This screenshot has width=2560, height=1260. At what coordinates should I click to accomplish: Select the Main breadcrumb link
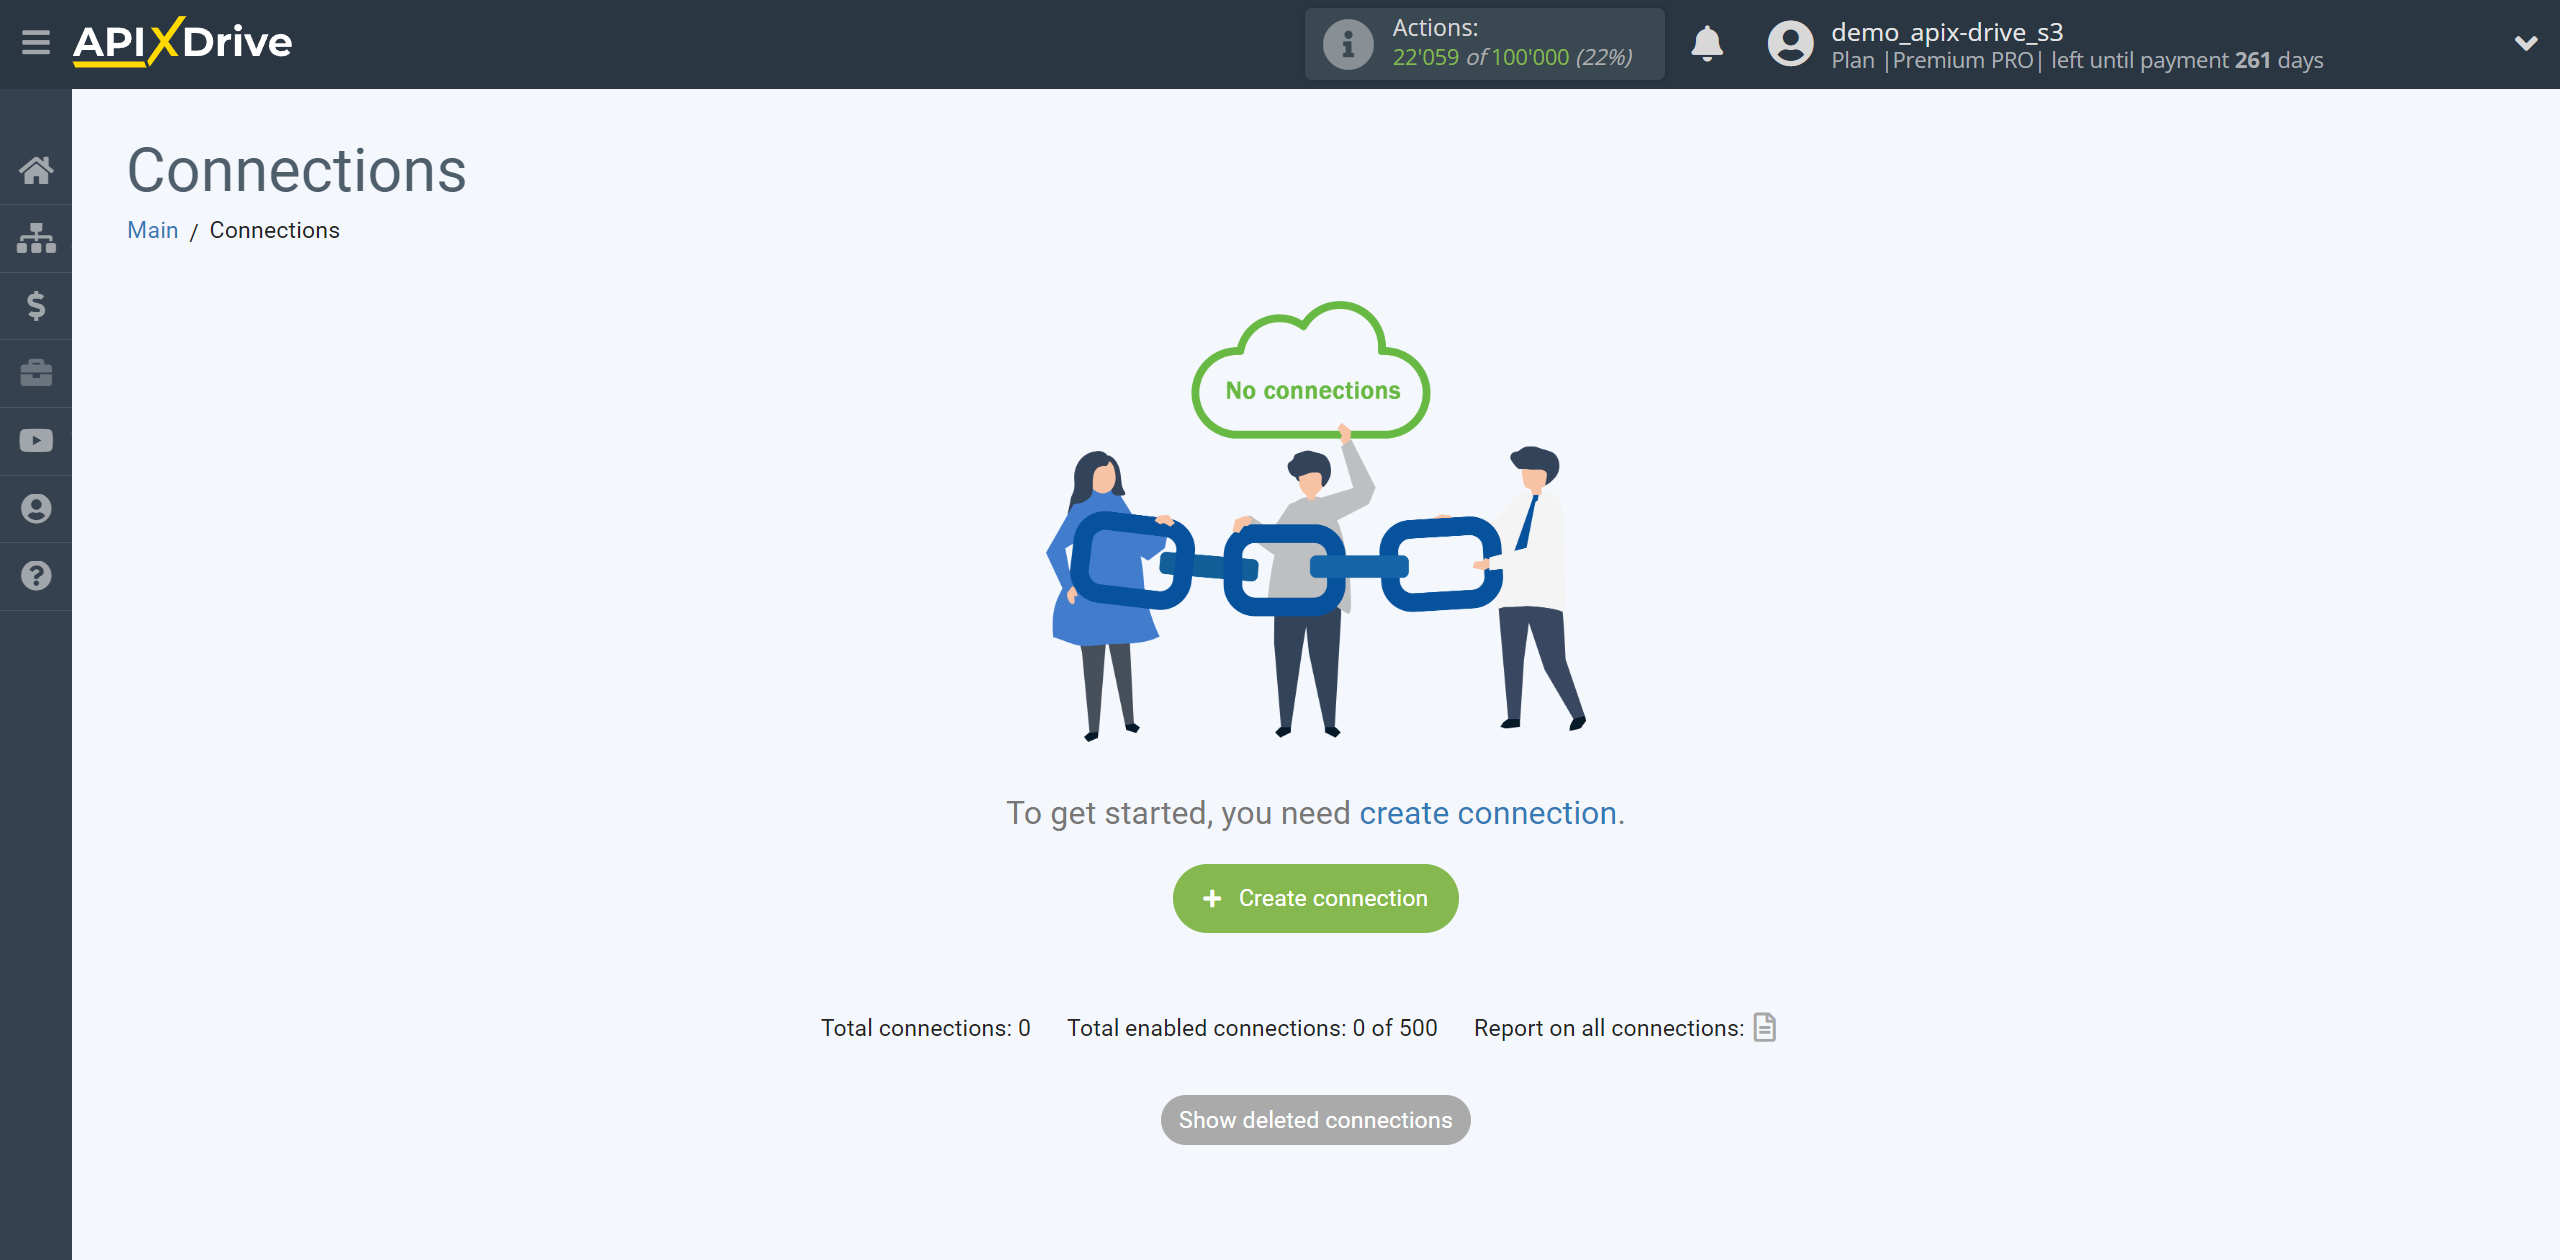[x=153, y=230]
